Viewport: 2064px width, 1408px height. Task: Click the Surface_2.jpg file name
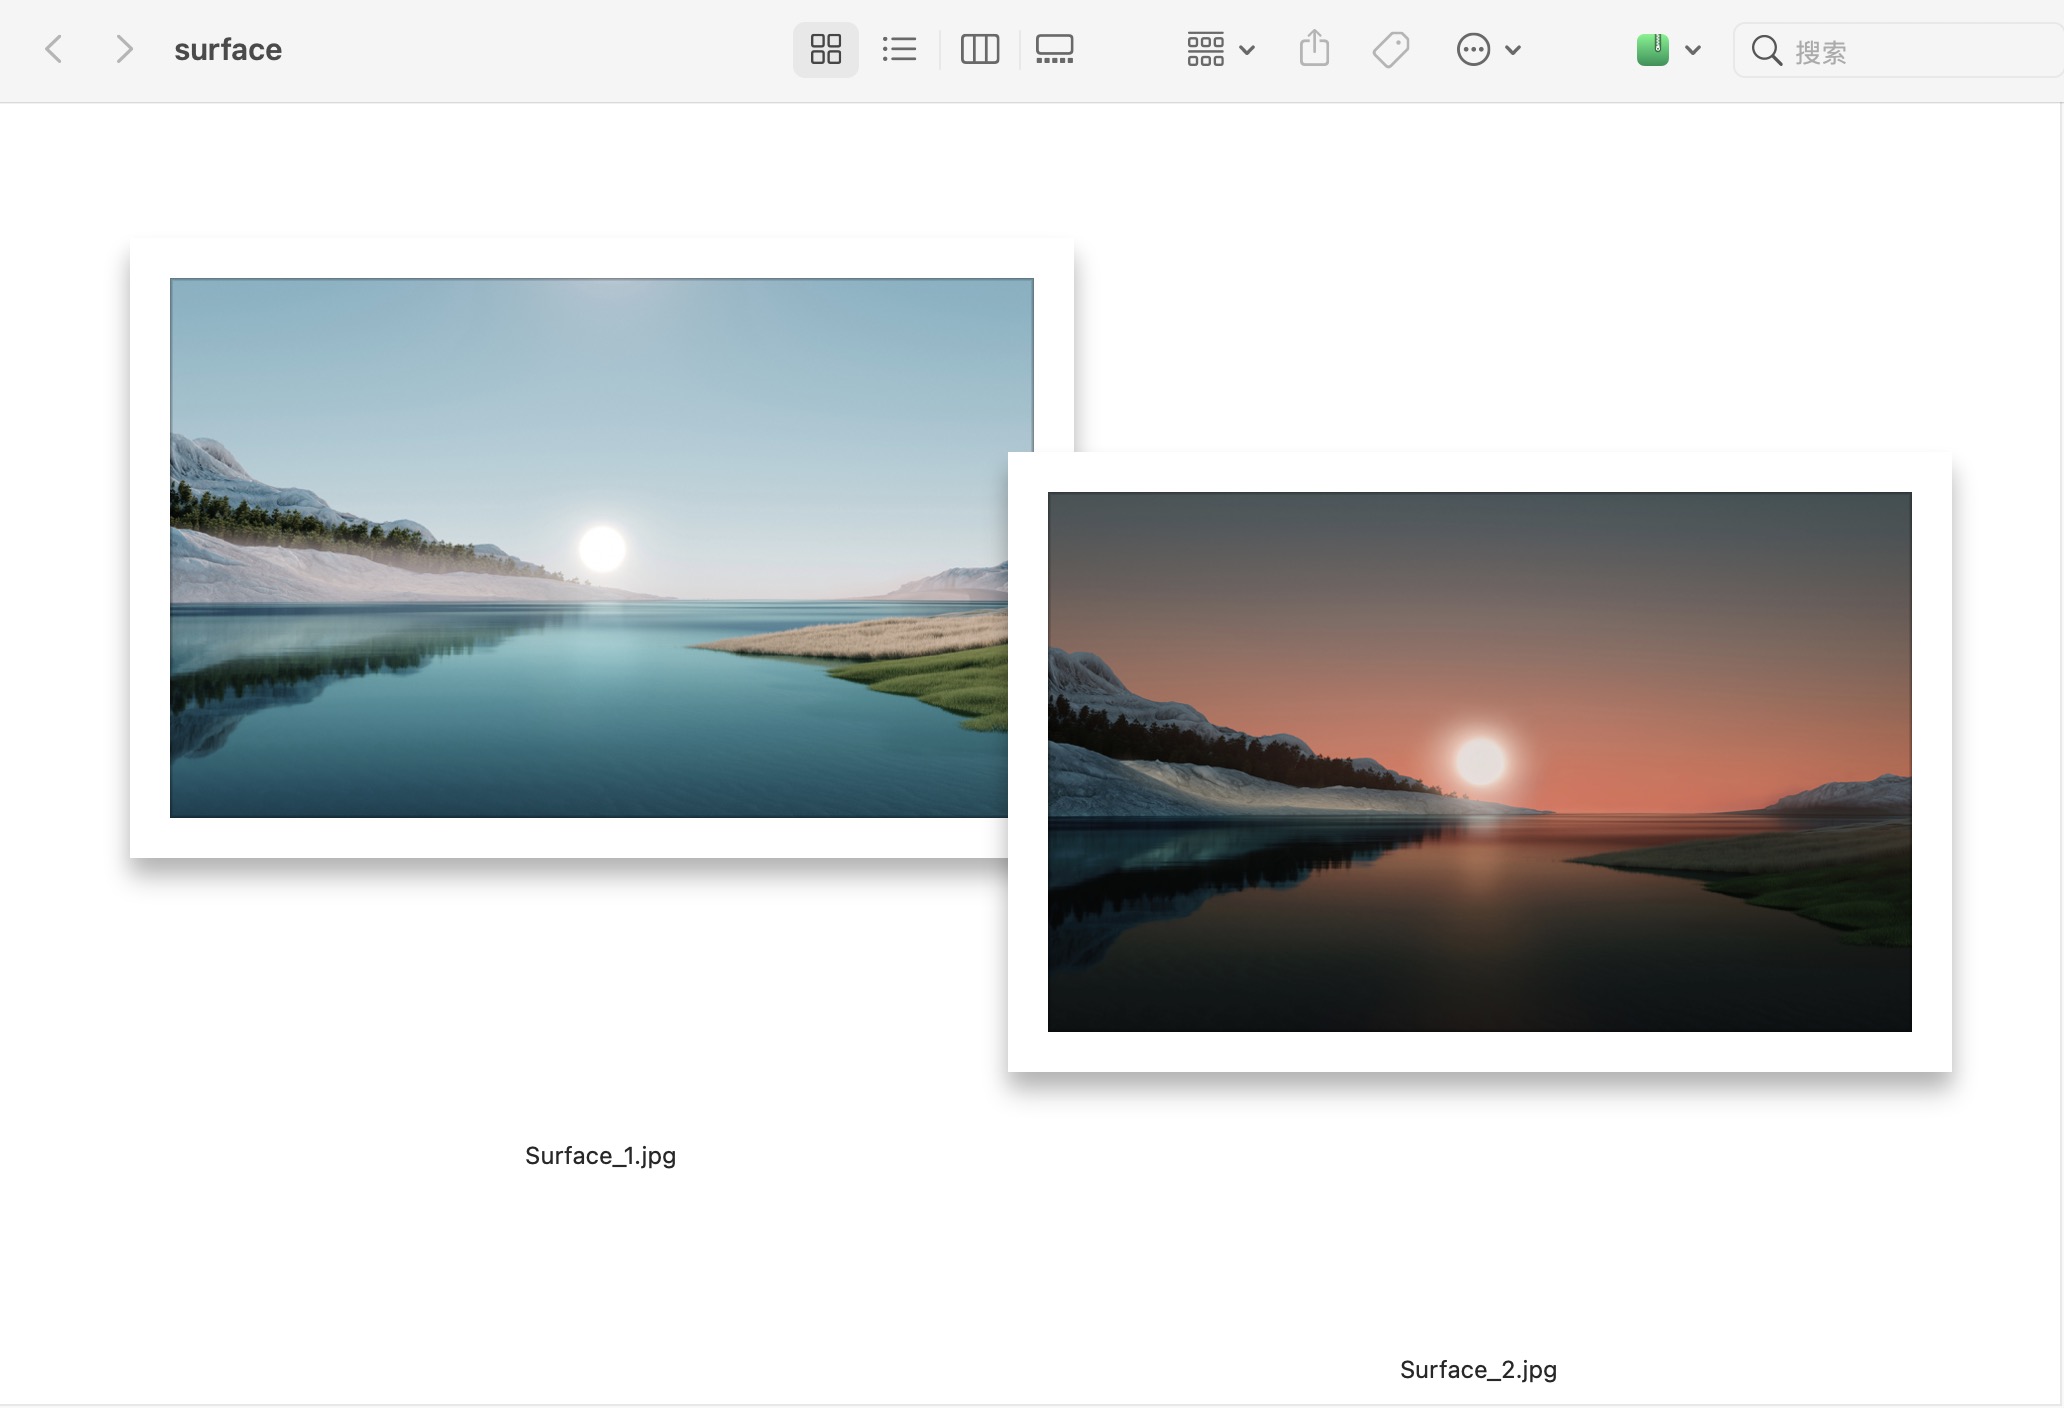1478,1370
